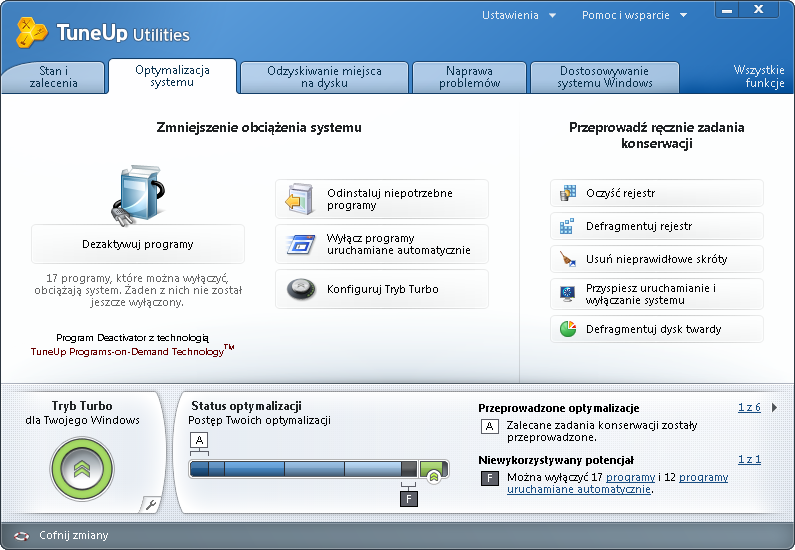Viewport: 795px width, 550px height.
Task: Open the Ustawienia dropdown menu
Action: [x=519, y=15]
